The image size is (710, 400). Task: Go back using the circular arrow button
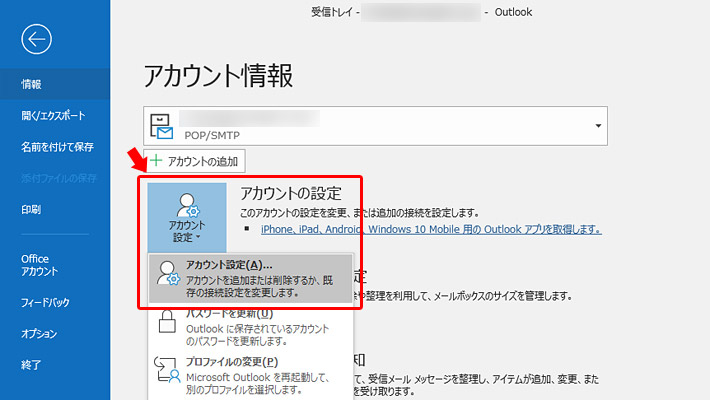(36, 39)
